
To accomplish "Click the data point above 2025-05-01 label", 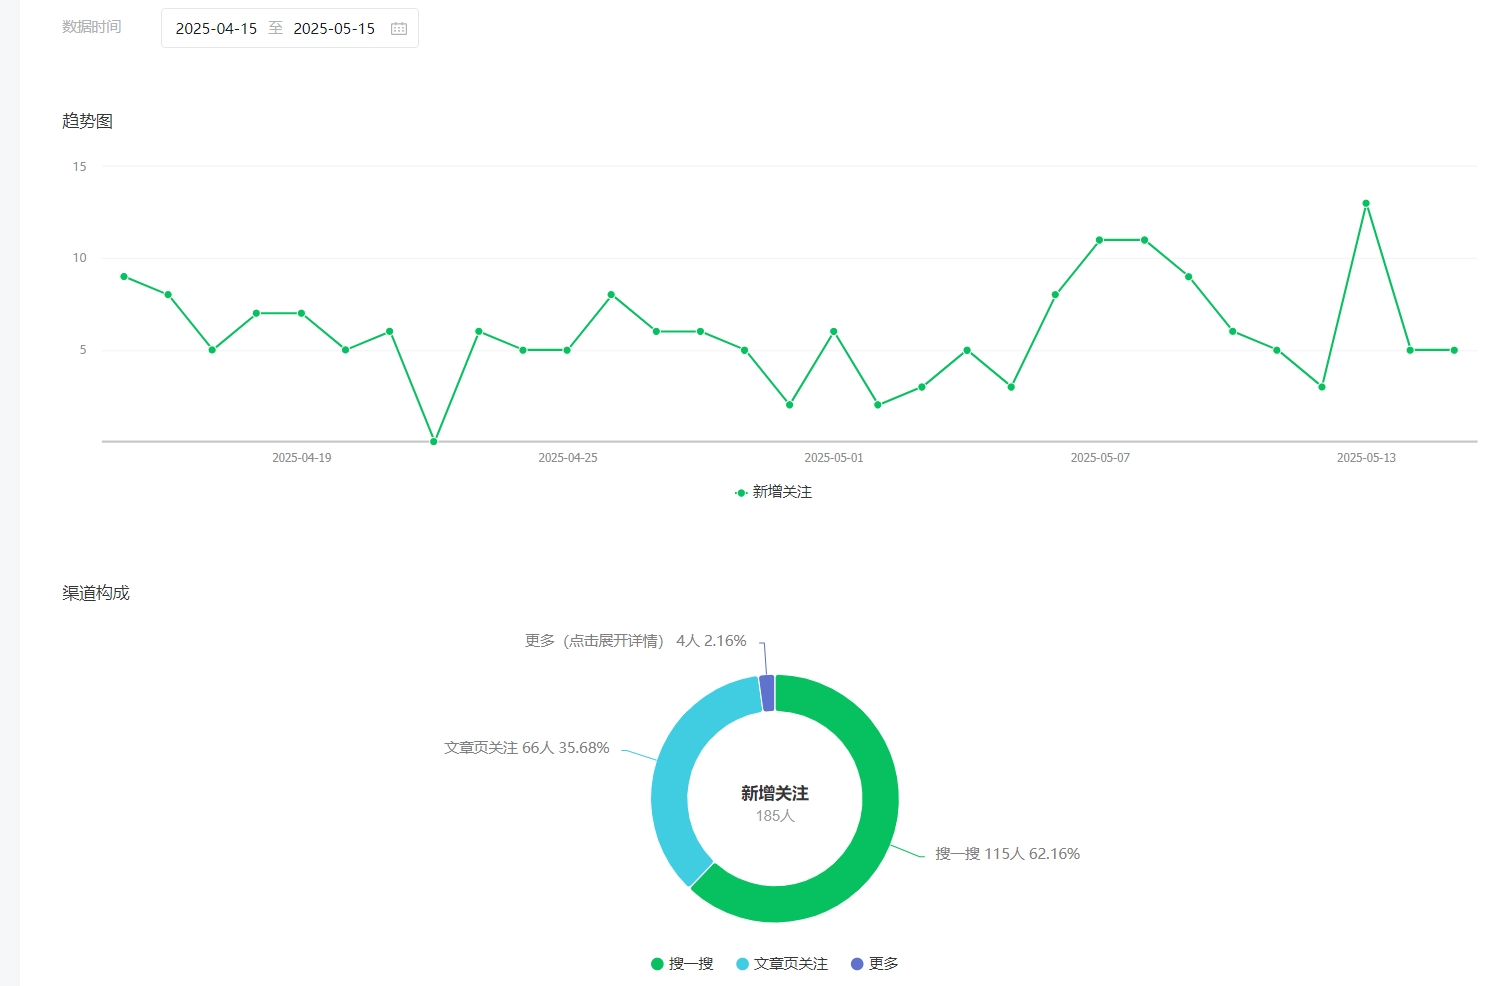I will [x=834, y=331].
